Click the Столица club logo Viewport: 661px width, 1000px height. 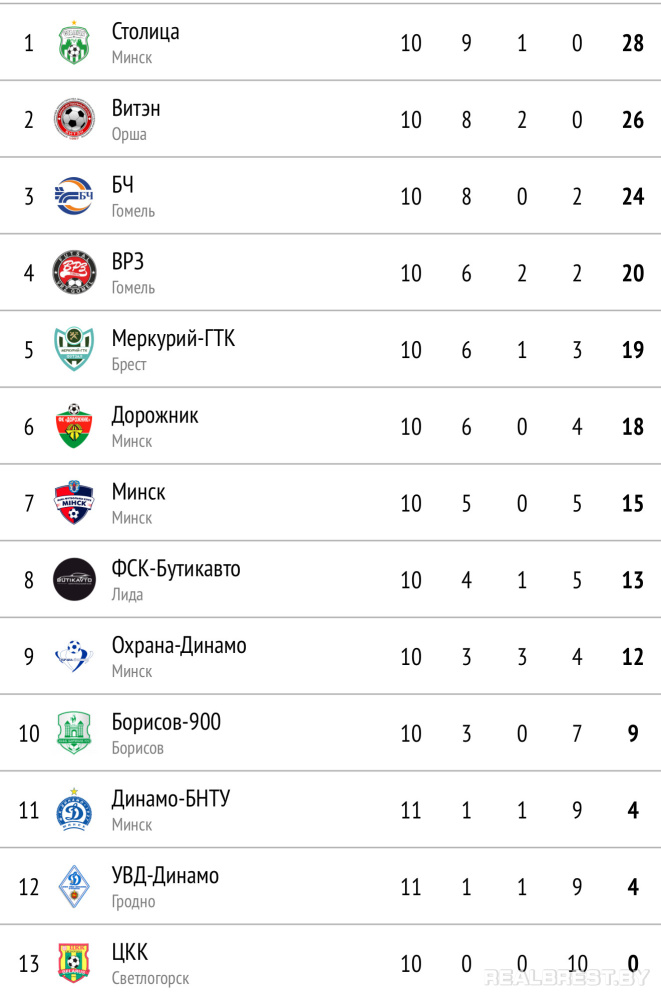tap(74, 43)
